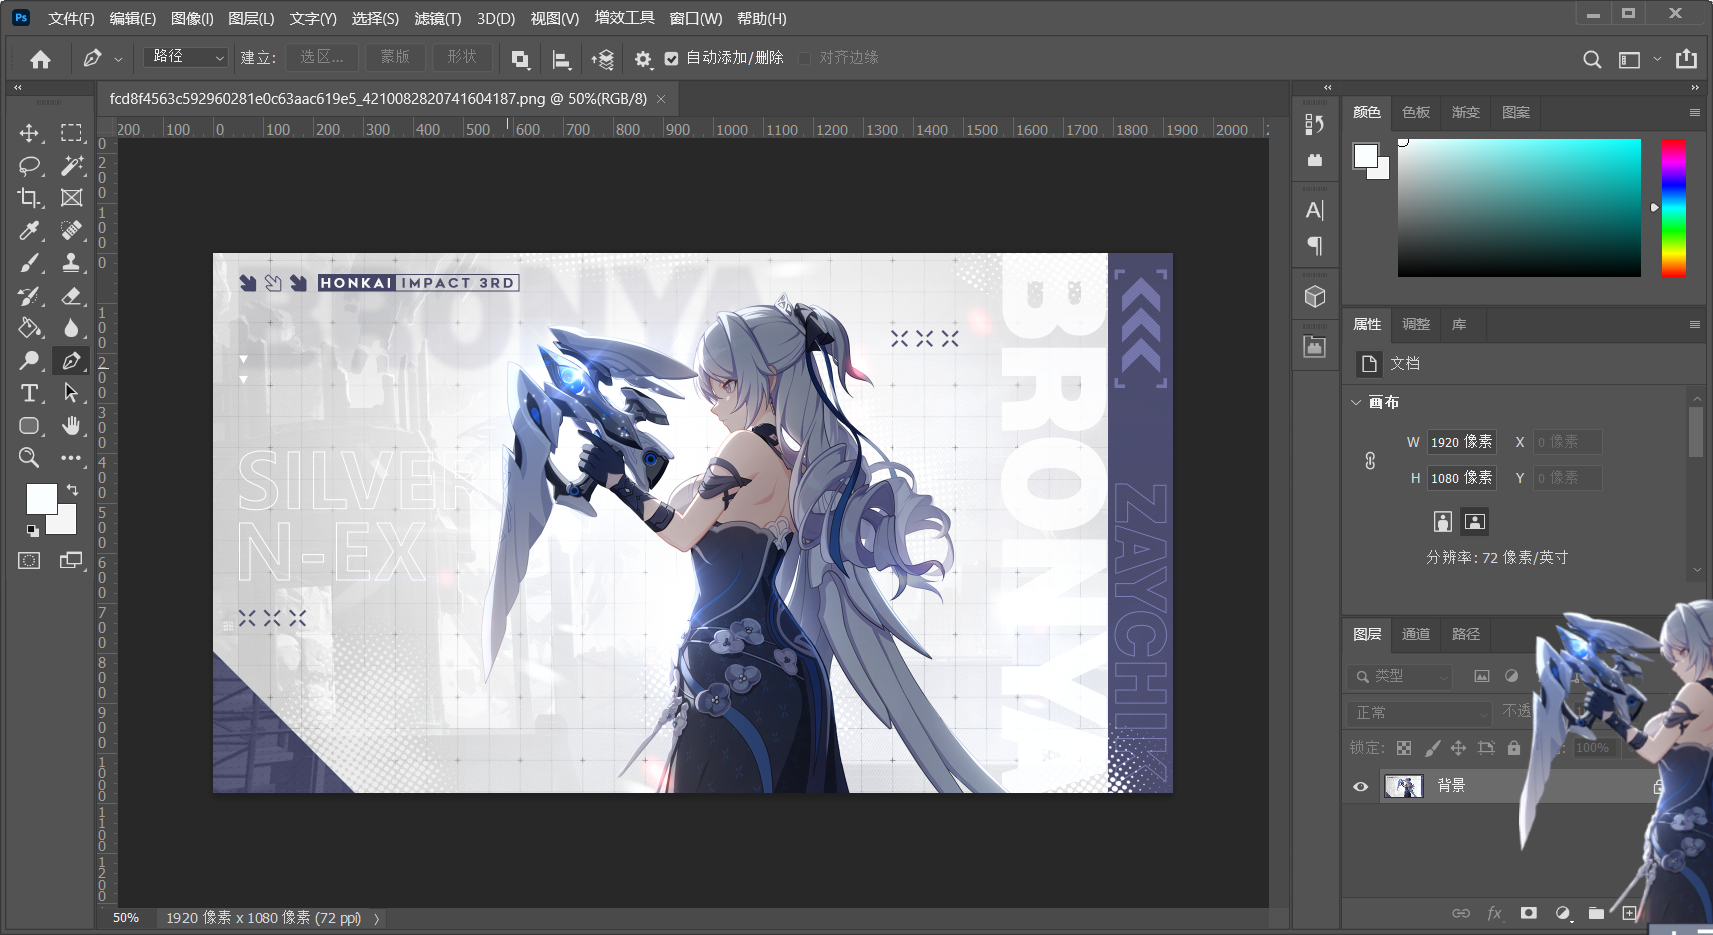Select the Lasso tool
The width and height of the screenshot is (1713, 935).
coord(29,165)
